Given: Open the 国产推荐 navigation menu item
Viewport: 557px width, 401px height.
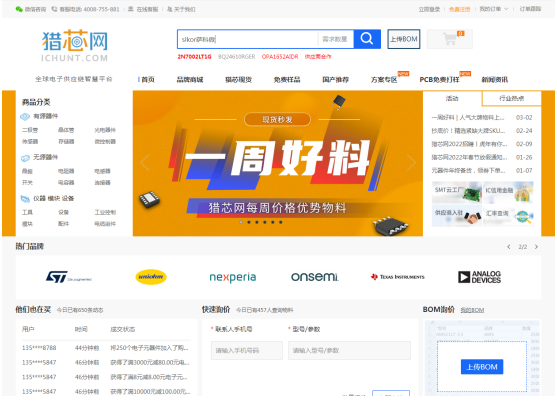Looking at the screenshot, I should (335, 80).
